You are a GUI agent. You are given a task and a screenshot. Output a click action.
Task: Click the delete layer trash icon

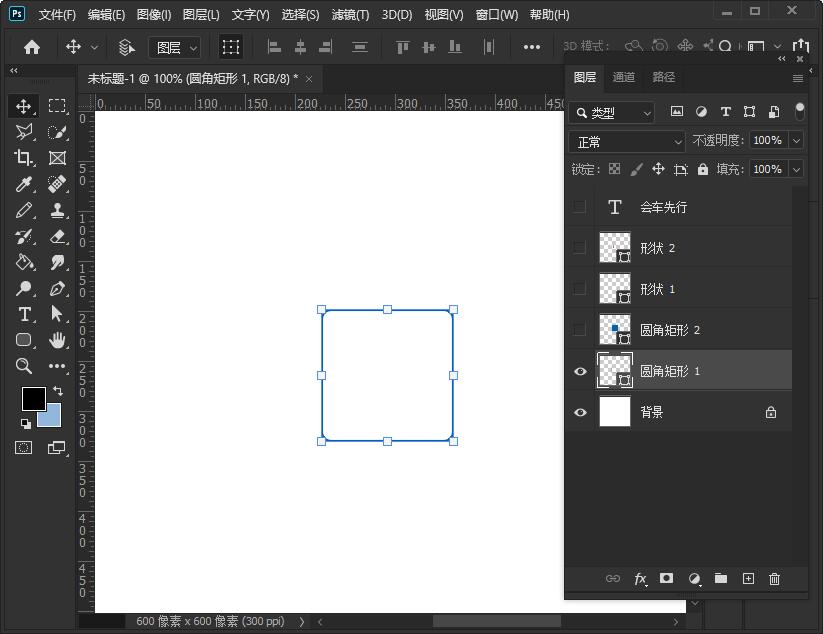point(774,579)
